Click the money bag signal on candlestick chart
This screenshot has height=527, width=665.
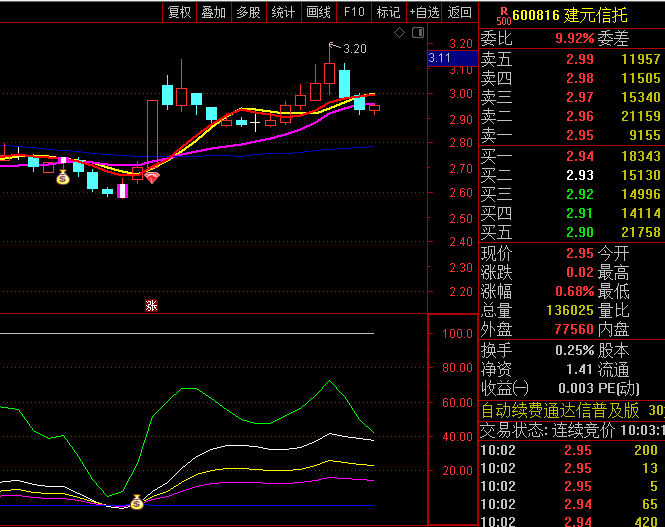pyautogui.click(x=62, y=178)
